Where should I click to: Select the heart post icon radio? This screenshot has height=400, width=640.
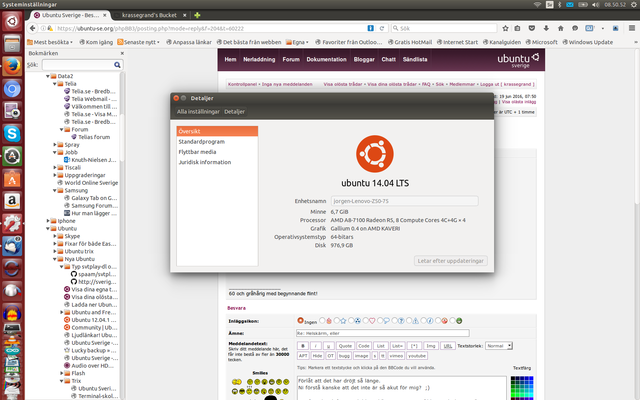[x=366, y=321]
